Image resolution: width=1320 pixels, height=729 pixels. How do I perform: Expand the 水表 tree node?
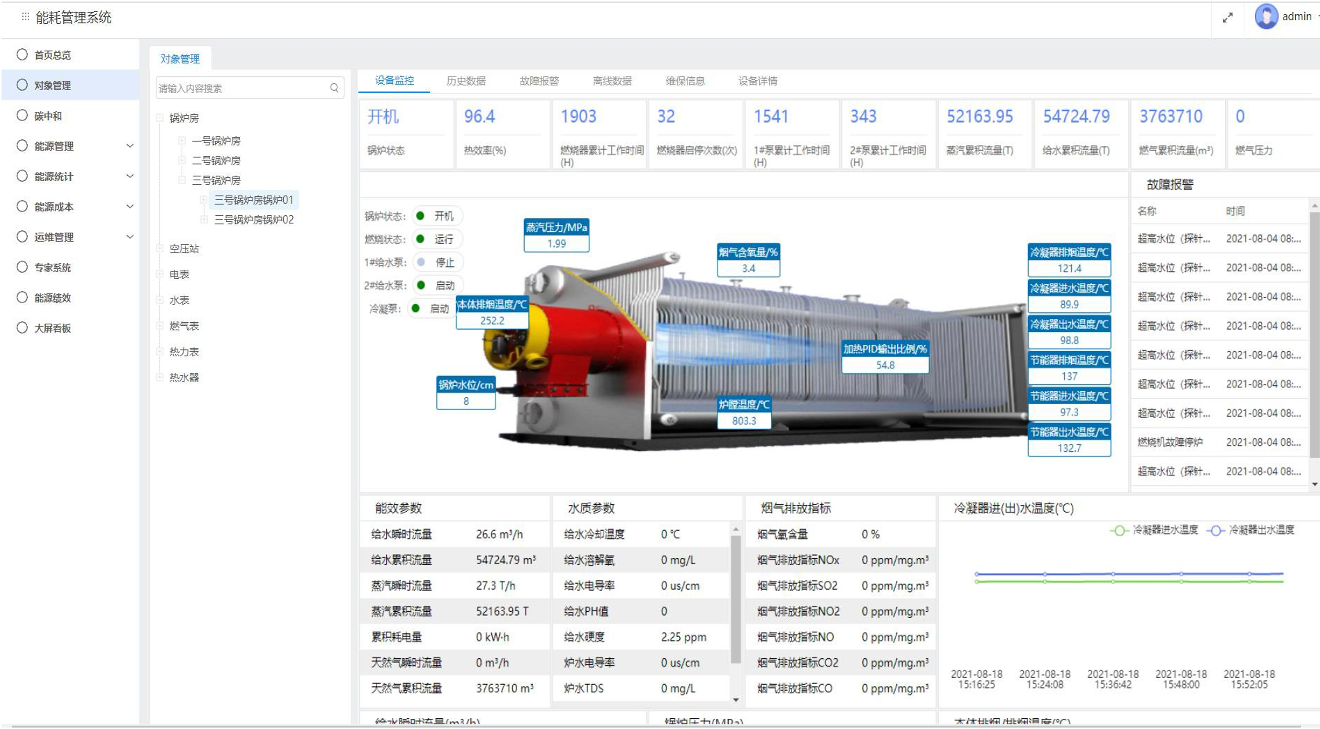[160, 300]
